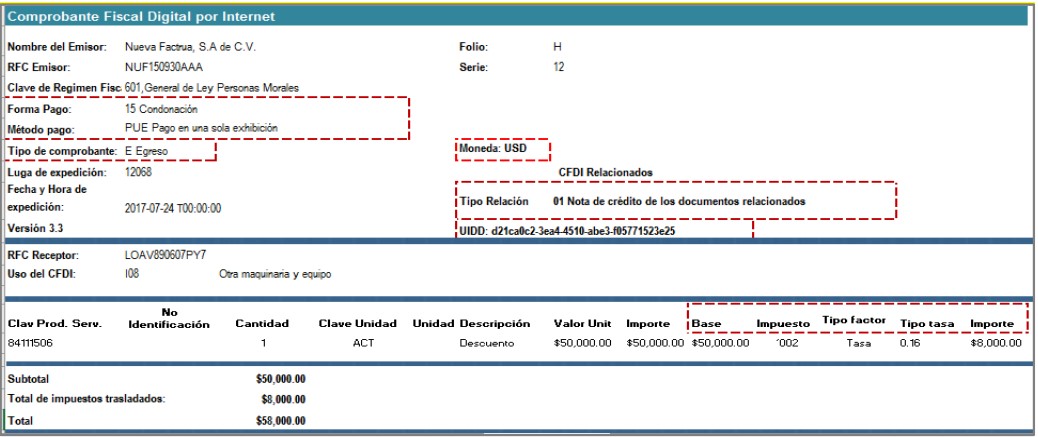Select the Folio value H
Image resolution: width=1038 pixels, height=437 pixels.
pyautogui.click(x=557, y=47)
